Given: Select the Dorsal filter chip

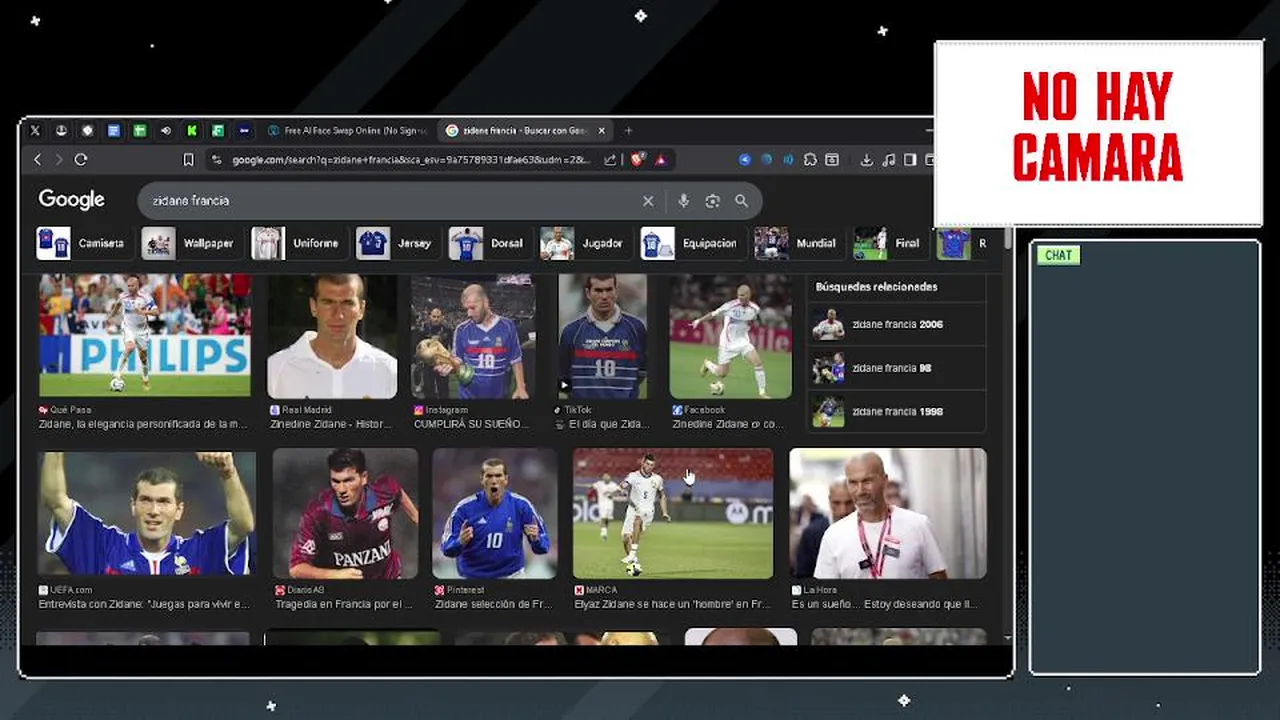Looking at the screenshot, I should (x=488, y=243).
